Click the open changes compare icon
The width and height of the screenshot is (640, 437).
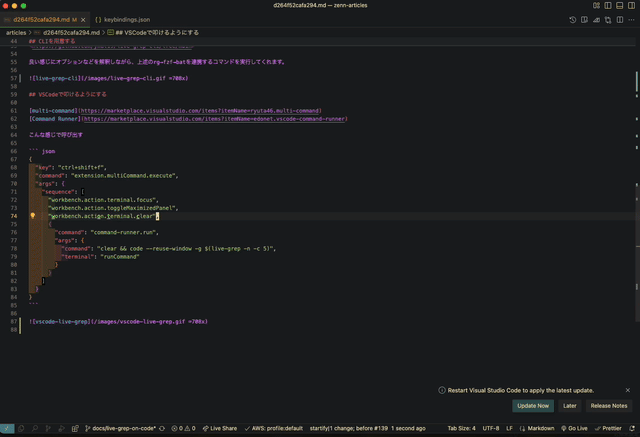tap(608, 20)
